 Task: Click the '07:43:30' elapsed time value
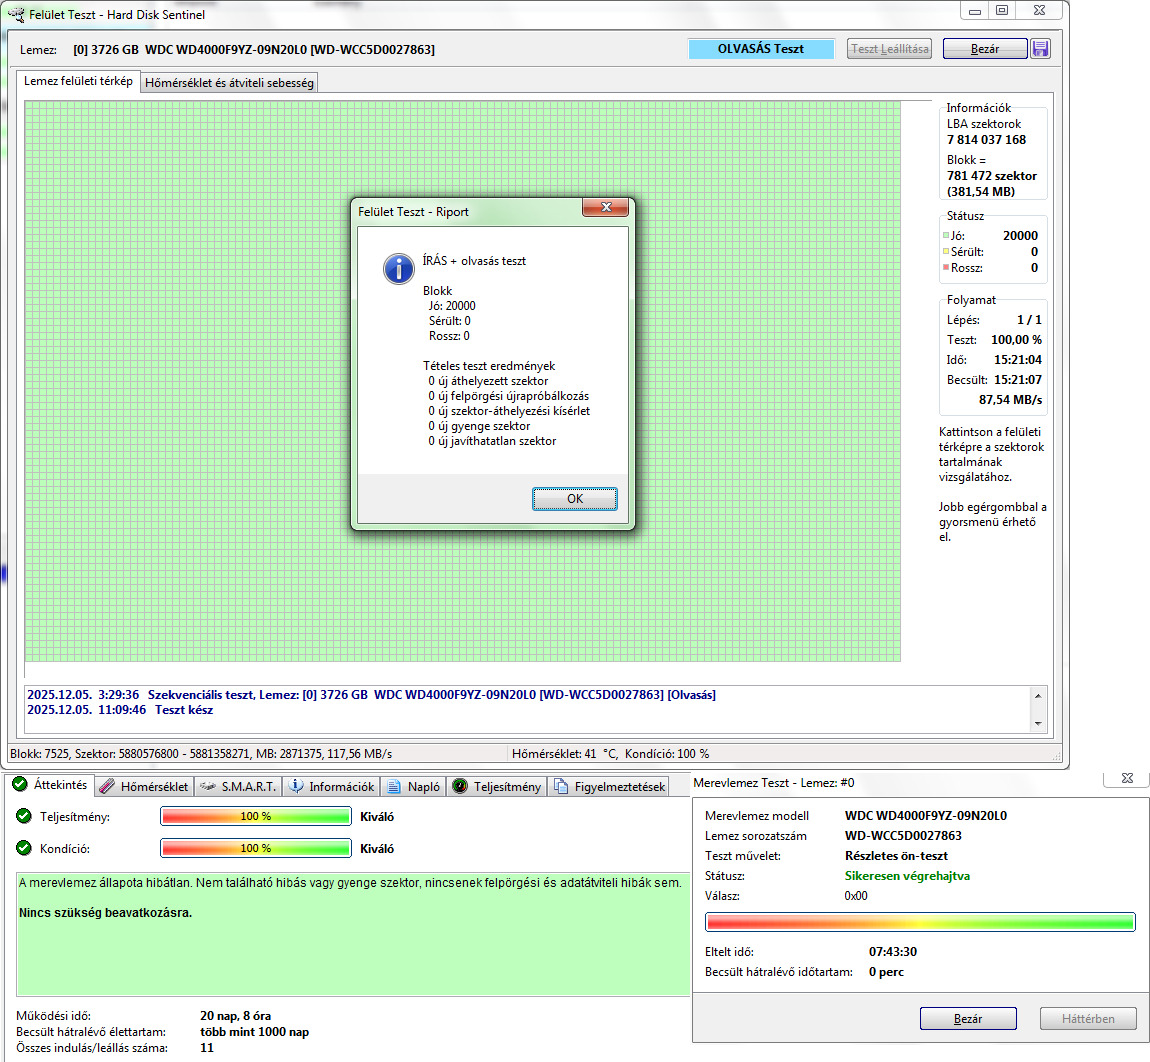pos(893,952)
